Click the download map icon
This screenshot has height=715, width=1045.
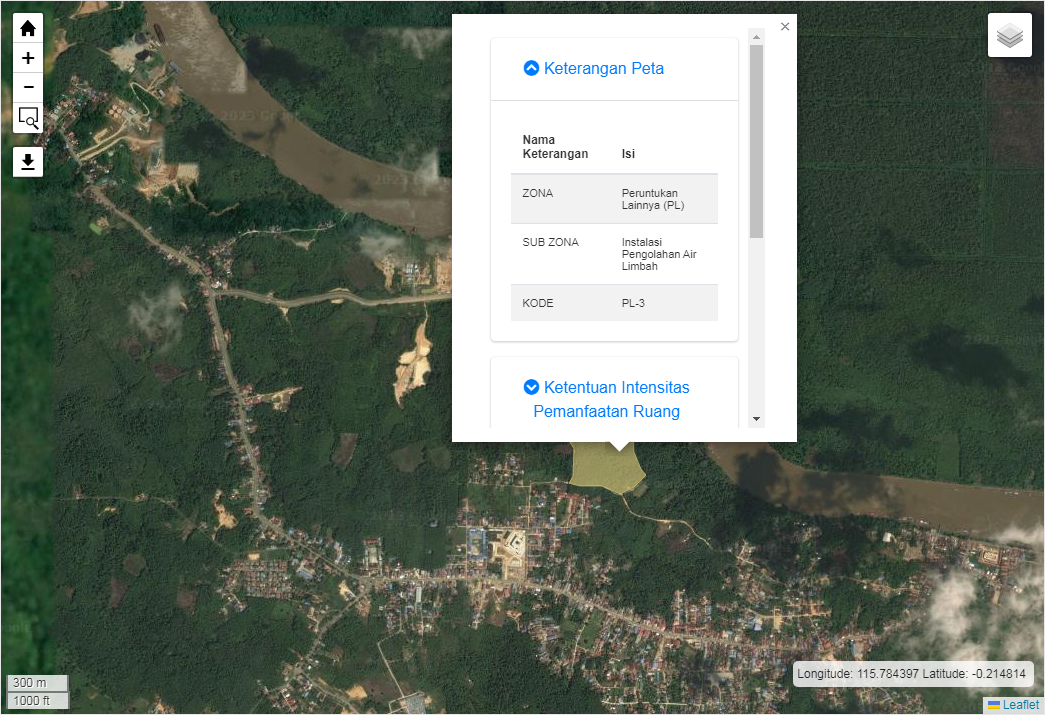pos(28,162)
